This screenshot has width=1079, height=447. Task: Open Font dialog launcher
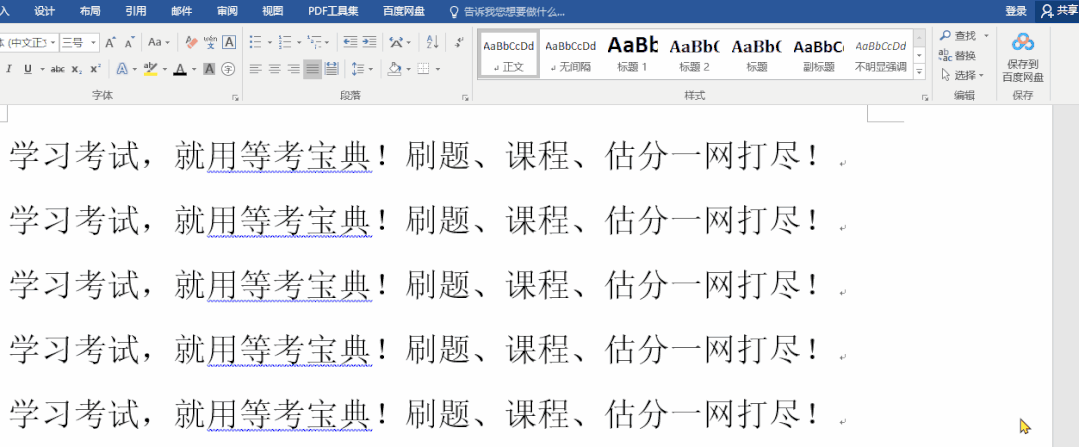click(235, 98)
